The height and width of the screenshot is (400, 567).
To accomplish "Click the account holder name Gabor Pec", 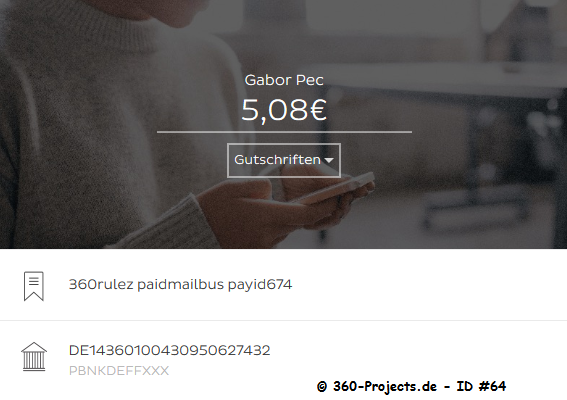I will [284, 80].
